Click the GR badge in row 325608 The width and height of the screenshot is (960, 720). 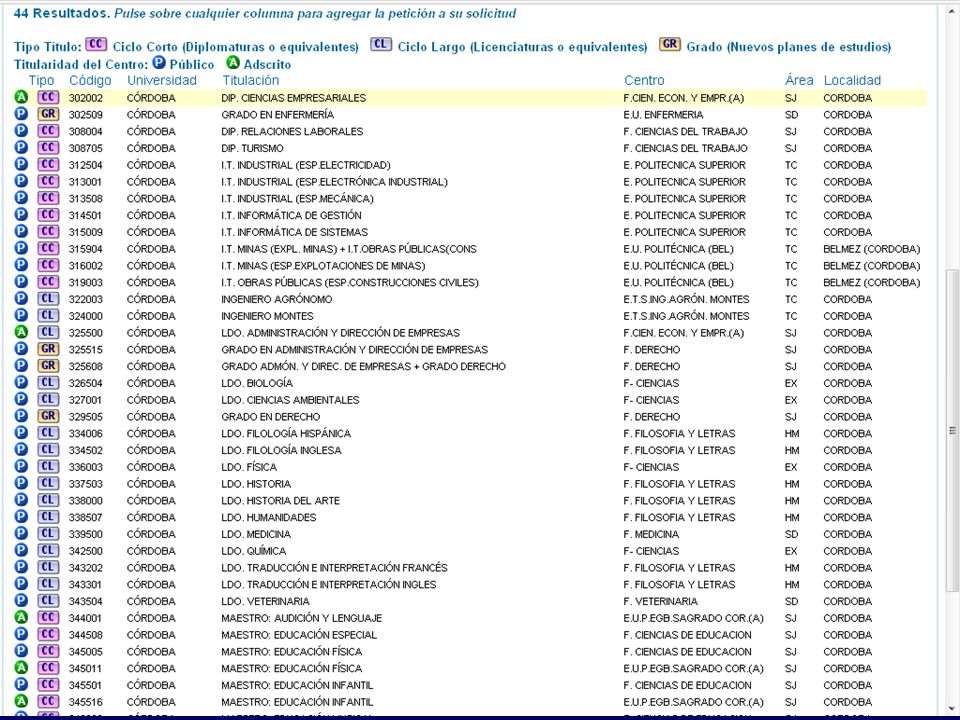coord(48,366)
